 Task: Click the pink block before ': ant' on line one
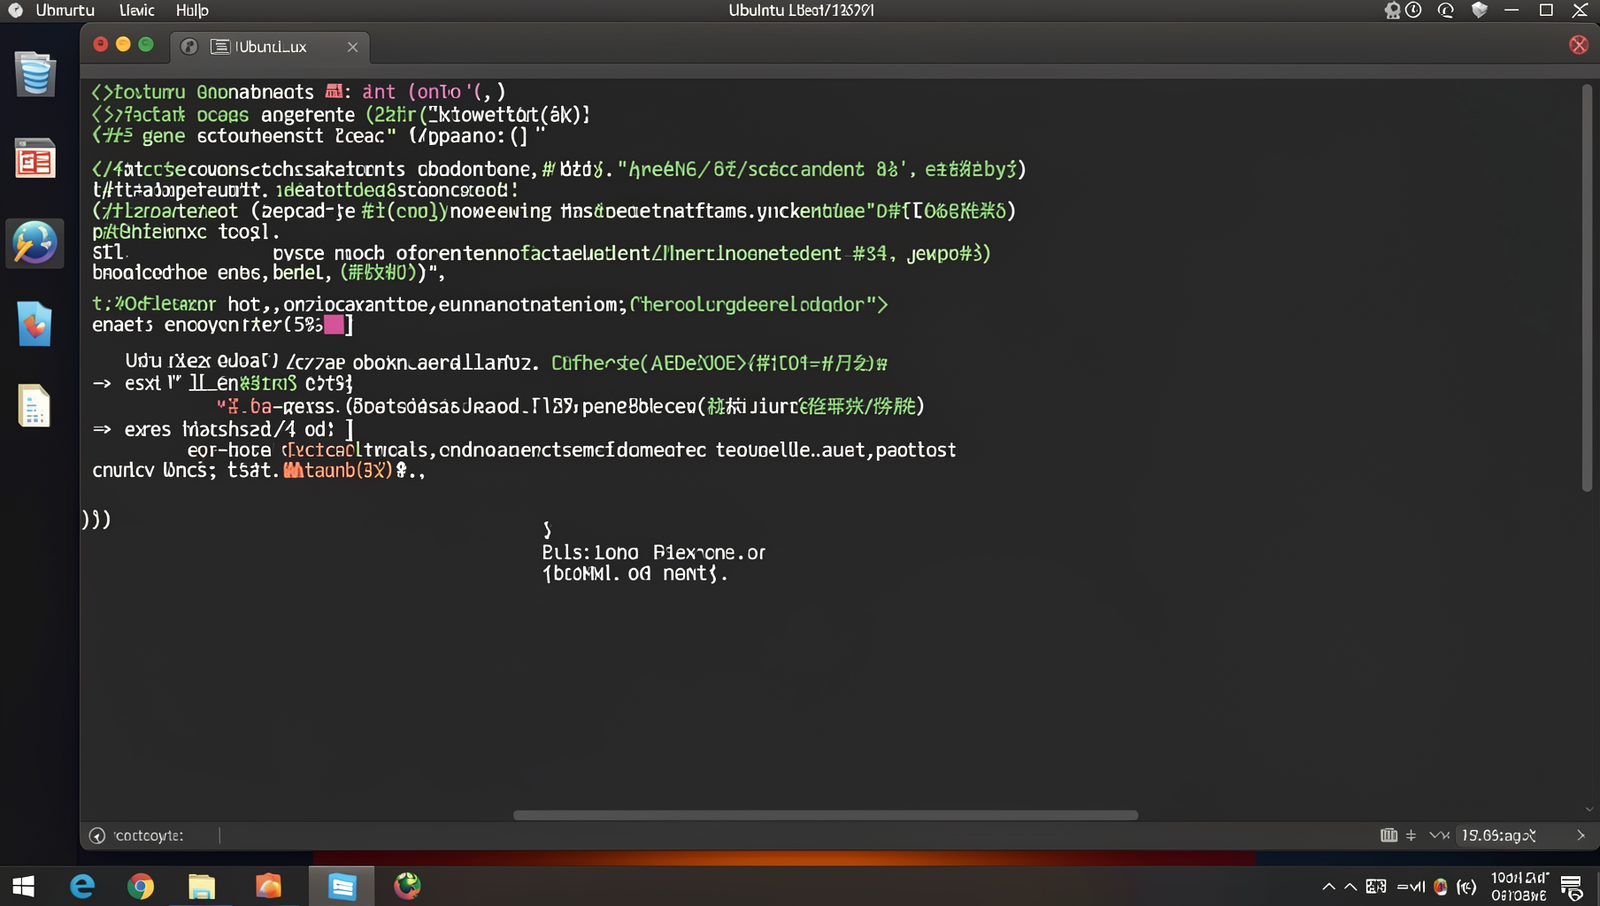[x=334, y=91]
